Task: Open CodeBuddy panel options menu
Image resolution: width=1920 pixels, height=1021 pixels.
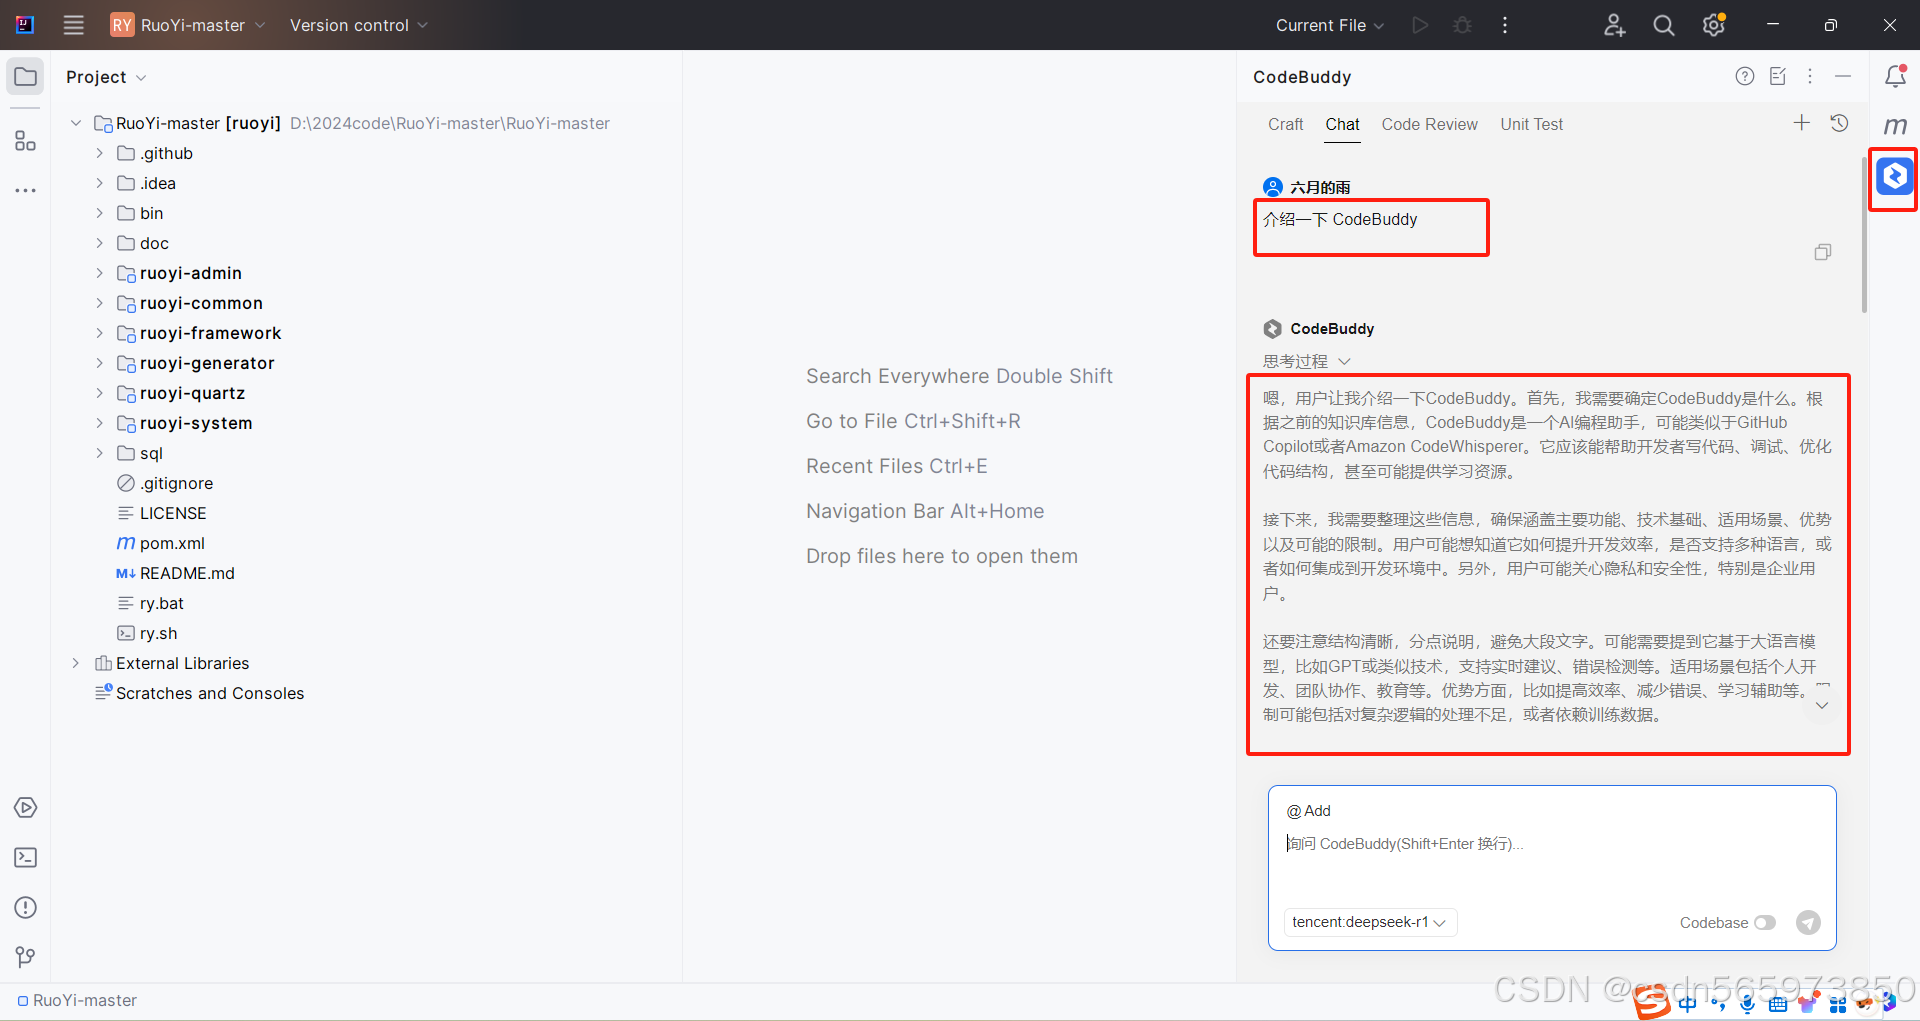Action: click(x=1810, y=76)
